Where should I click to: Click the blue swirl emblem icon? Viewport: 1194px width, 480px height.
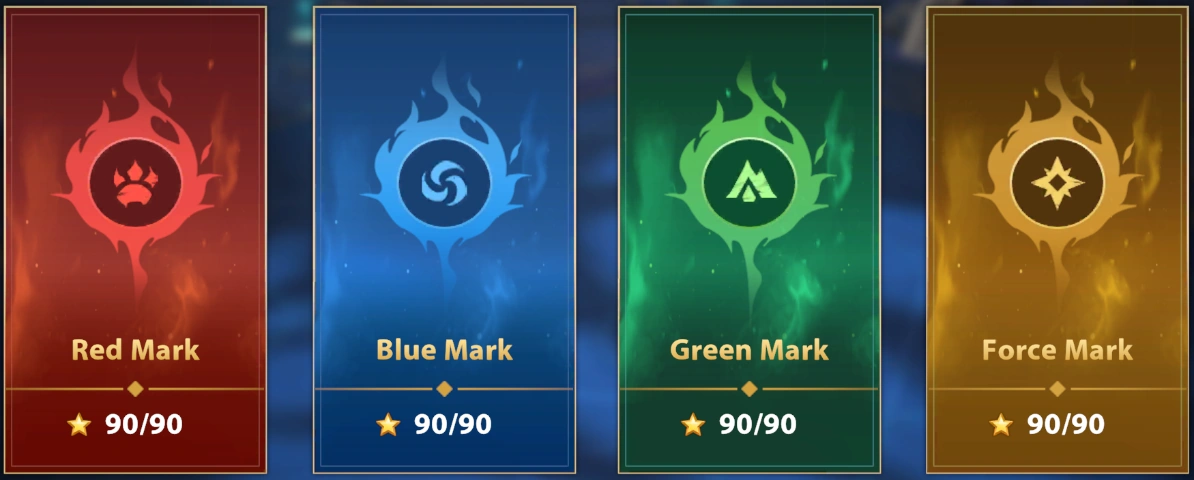coord(444,183)
